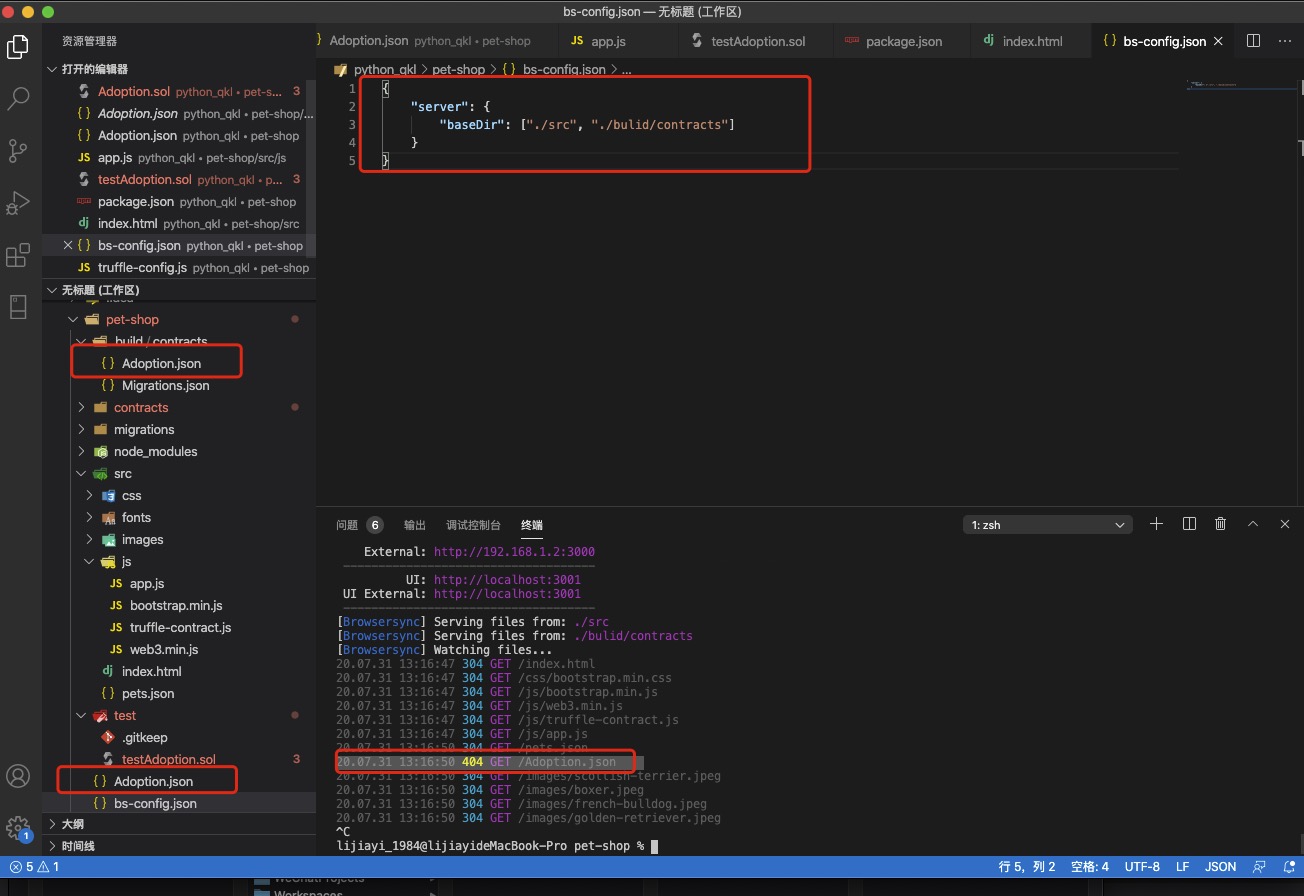The height and width of the screenshot is (896, 1304).
Task: Open the http://192.168.1.2:3000 terminal link
Action: coord(514,551)
